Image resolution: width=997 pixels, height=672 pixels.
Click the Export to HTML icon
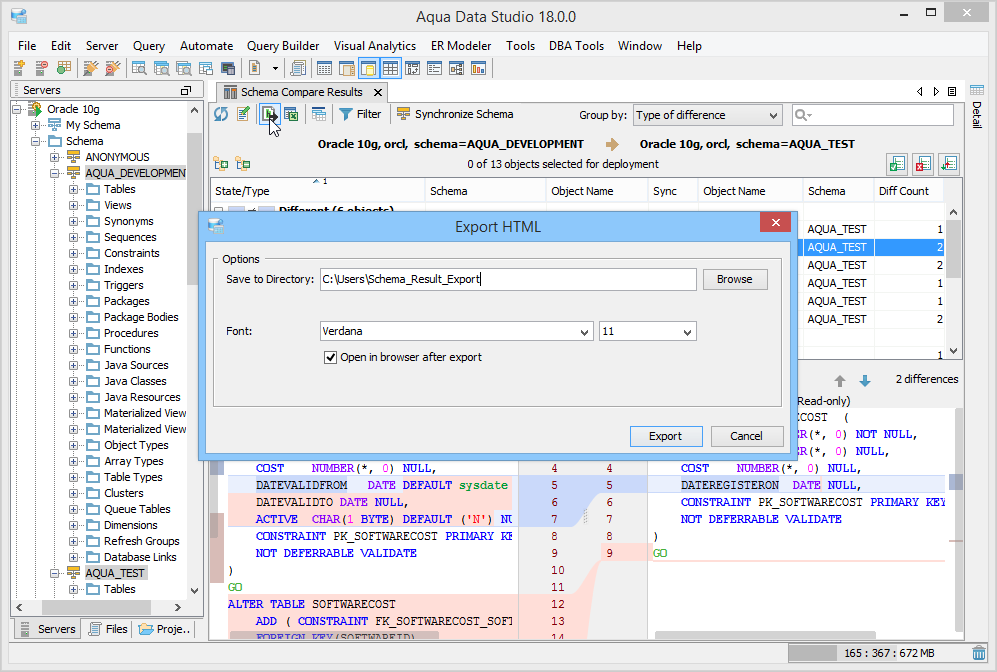tap(268, 115)
